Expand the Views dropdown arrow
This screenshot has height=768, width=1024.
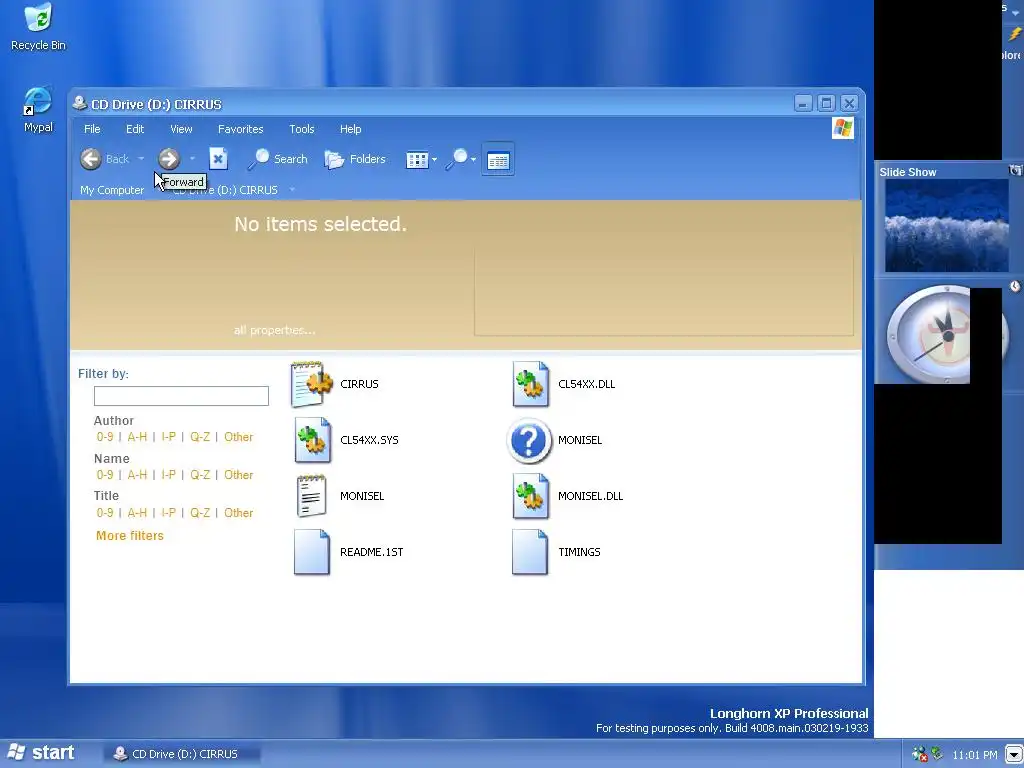tap(434, 159)
